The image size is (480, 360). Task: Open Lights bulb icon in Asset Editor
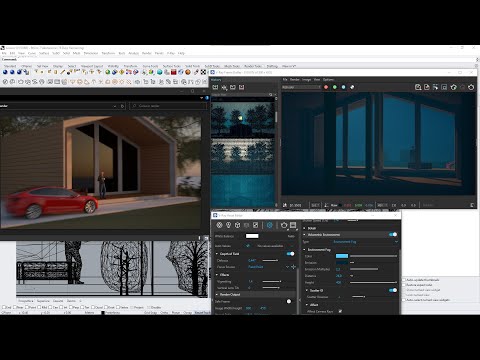click(x=228, y=225)
